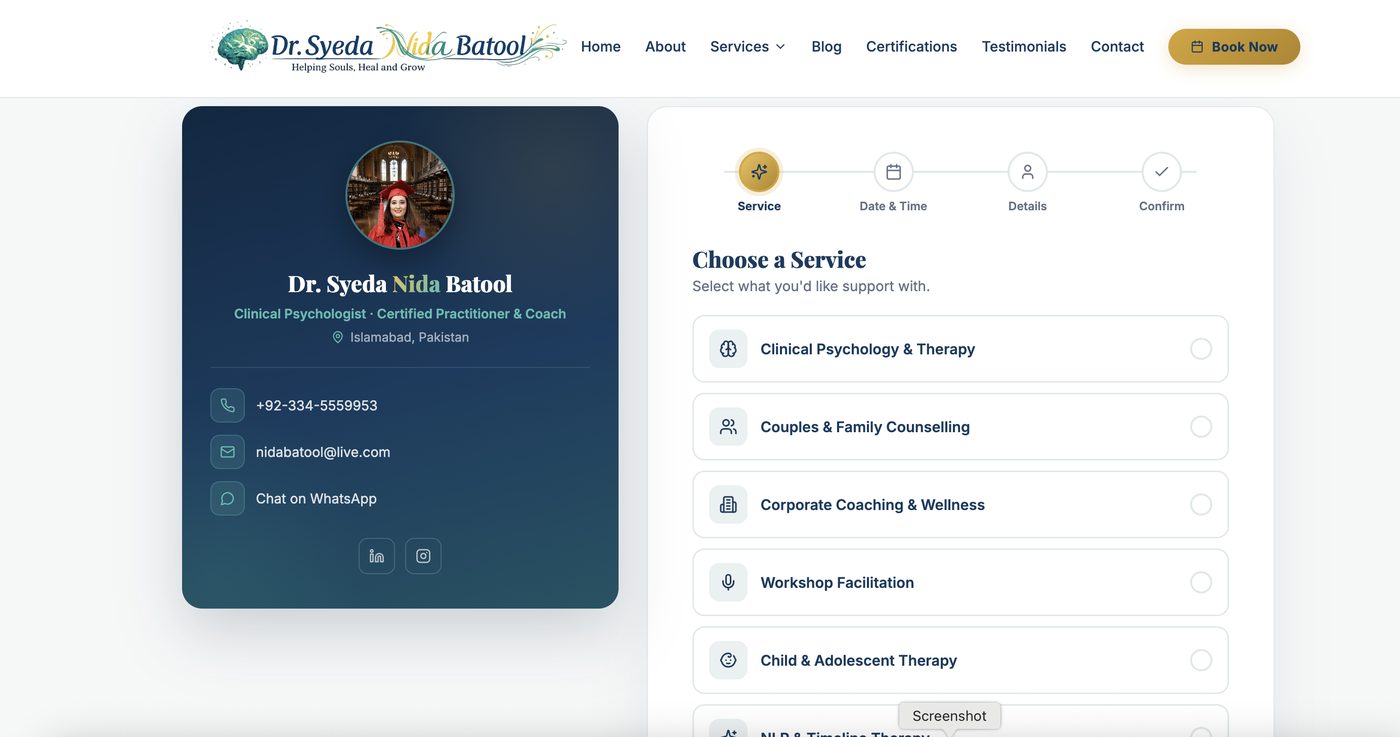Email nidabatool@live.com link
Image resolution: width=1400 pixels, height=737 pixels.
tap(323, 452)
